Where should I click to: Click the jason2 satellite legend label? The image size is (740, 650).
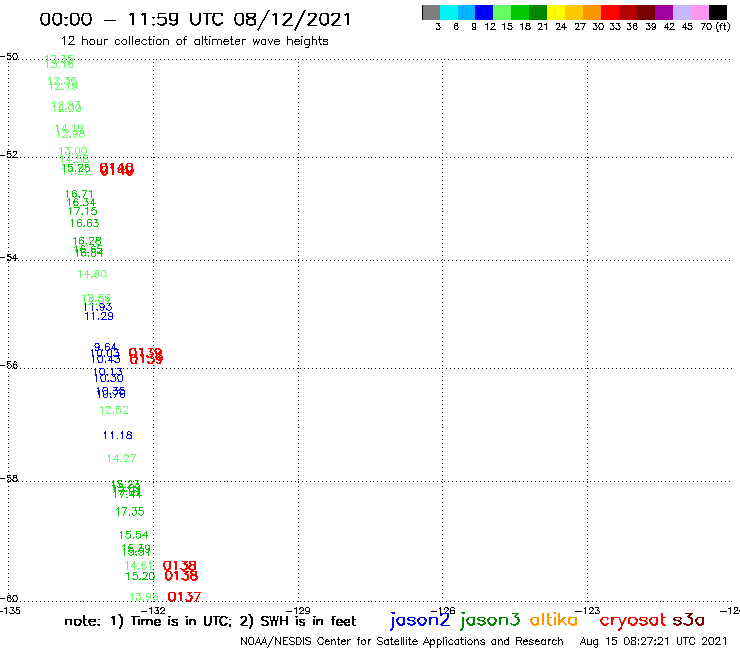pyautogui.click(x=420, y=620)
